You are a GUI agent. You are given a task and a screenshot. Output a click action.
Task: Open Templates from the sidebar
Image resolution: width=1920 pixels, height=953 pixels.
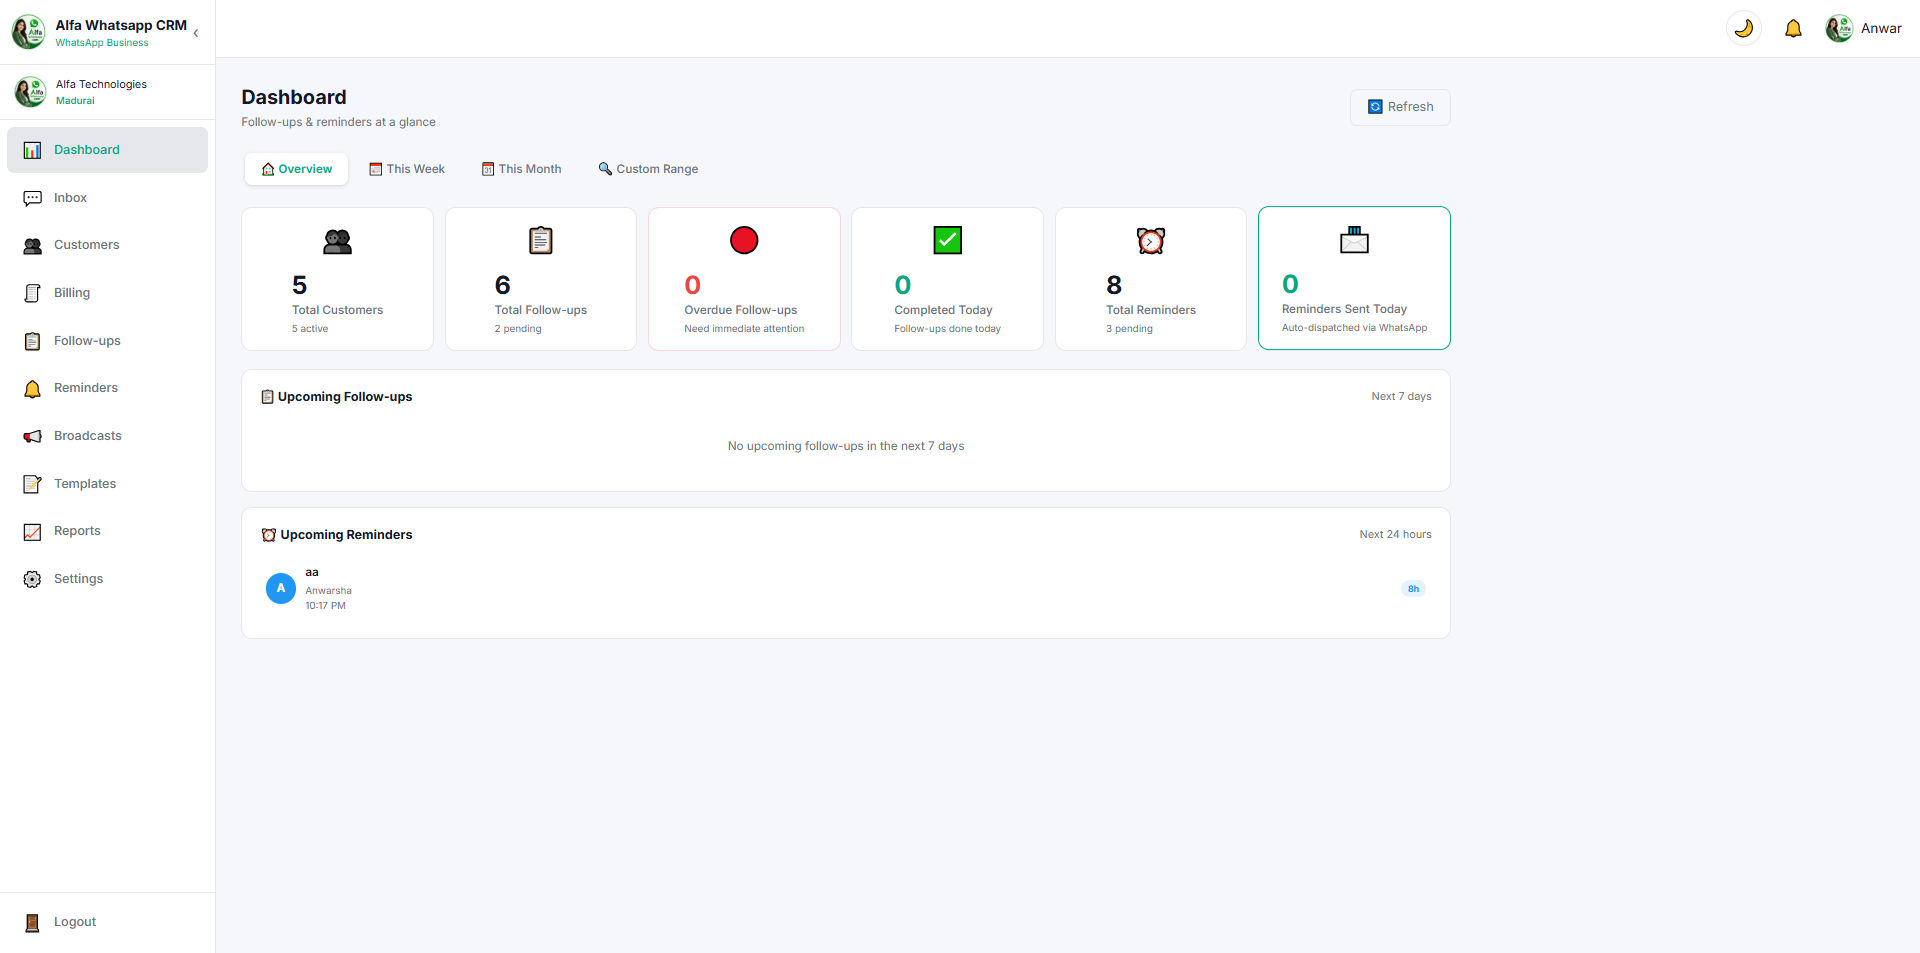click(107, 484)
